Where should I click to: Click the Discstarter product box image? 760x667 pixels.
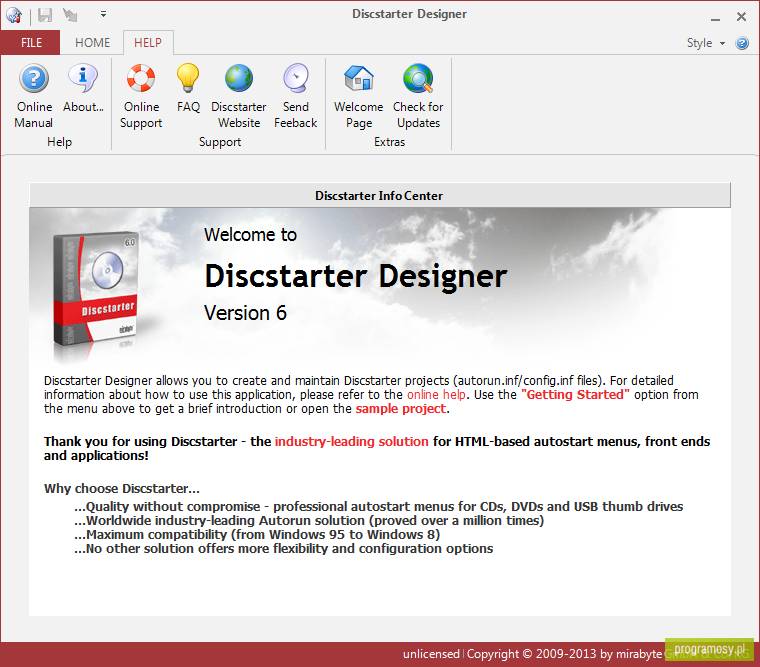[x=95, y=289]
